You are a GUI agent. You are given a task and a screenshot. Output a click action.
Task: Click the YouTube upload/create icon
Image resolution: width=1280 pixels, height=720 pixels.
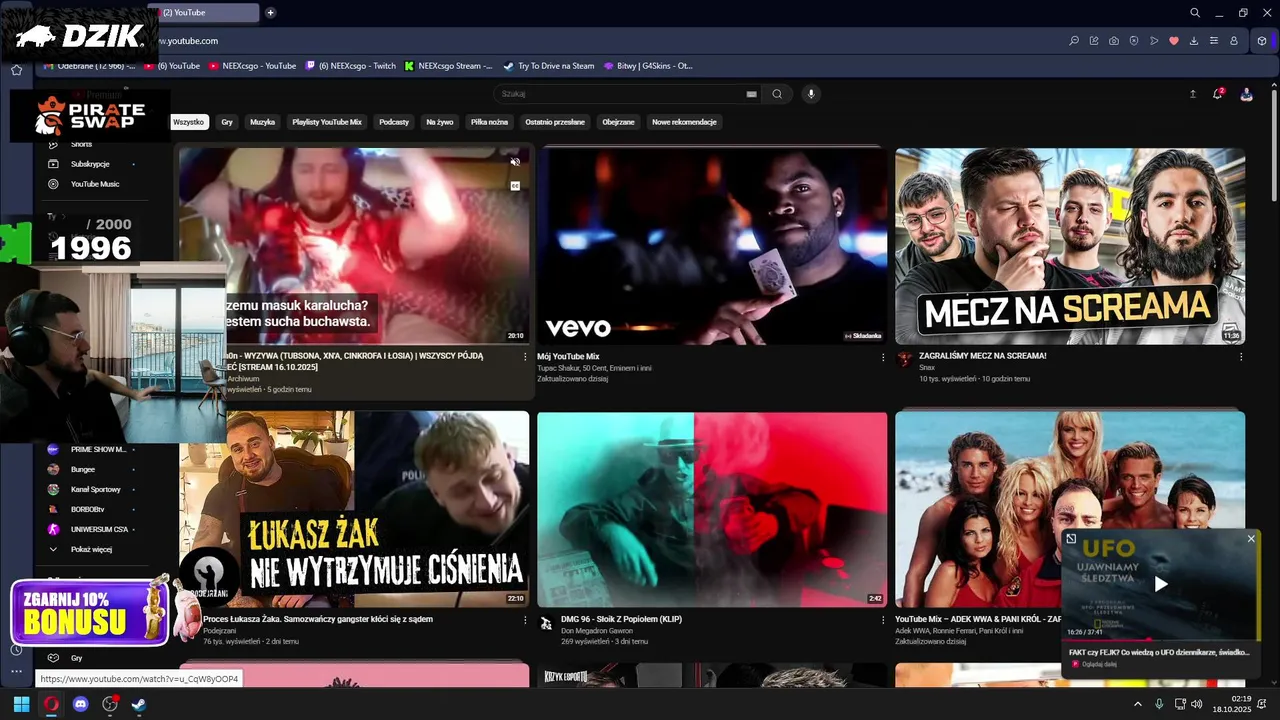point(1192,94)
